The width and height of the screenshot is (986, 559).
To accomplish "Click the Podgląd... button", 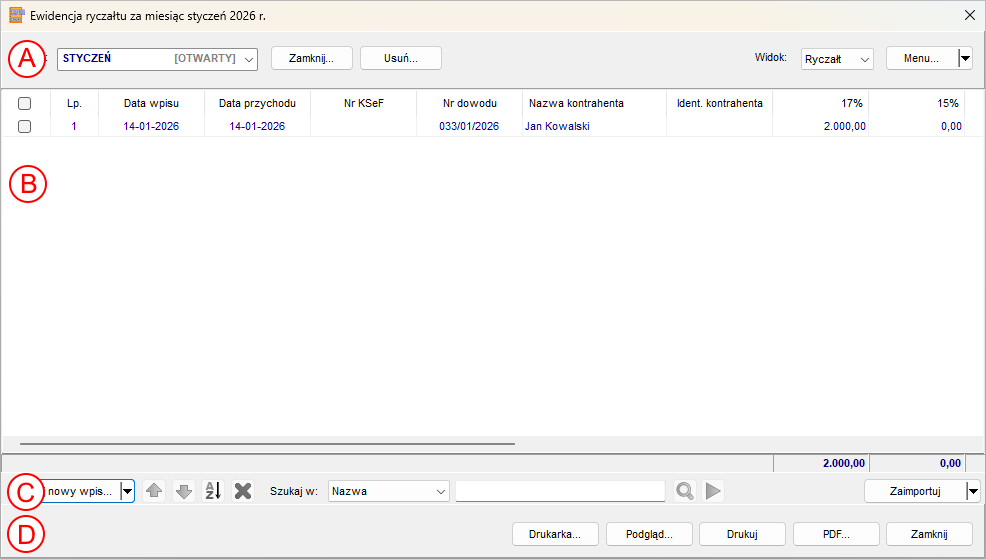I will [x=649, y=534].
